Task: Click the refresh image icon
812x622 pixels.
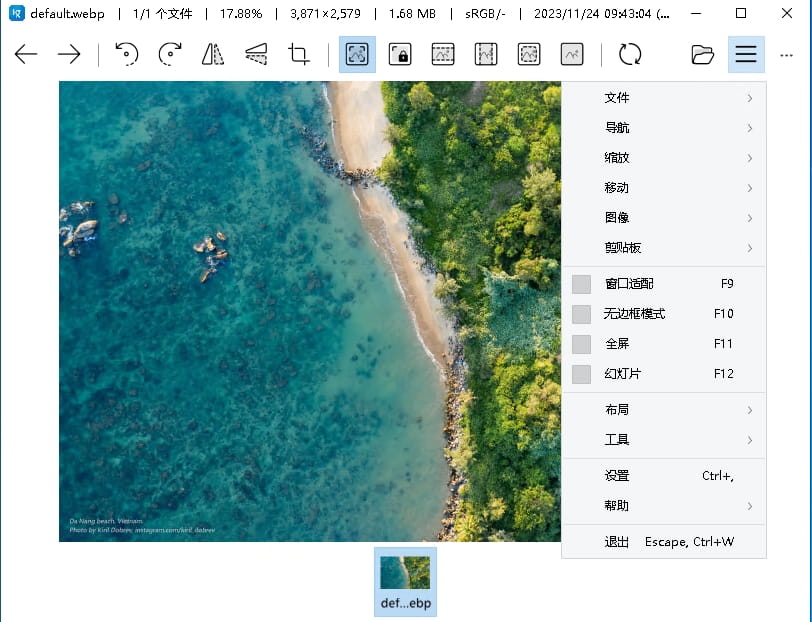Action: pos(630,54)
